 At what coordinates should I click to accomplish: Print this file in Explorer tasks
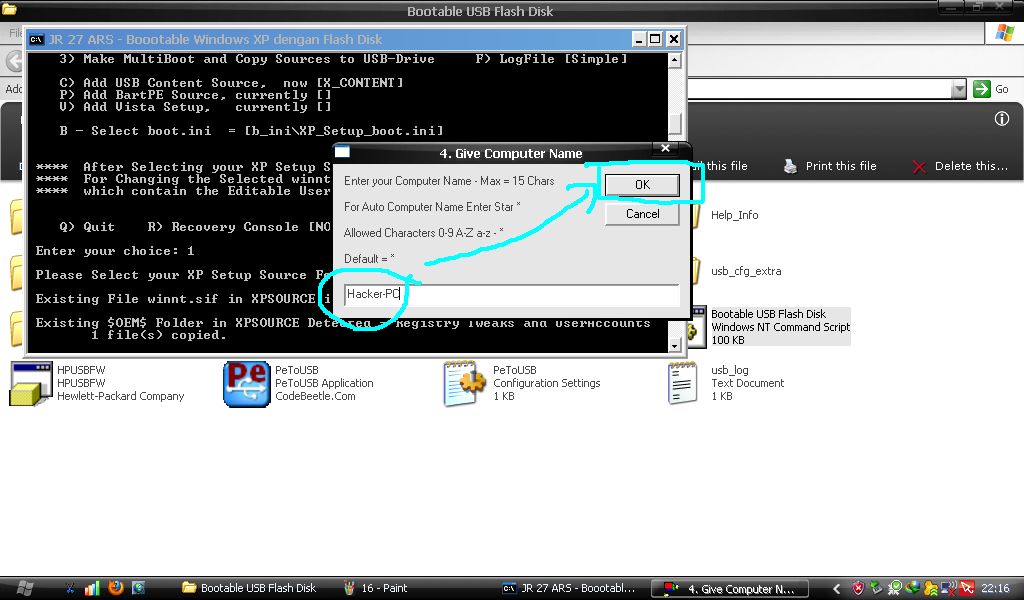(x=830, y=166)
